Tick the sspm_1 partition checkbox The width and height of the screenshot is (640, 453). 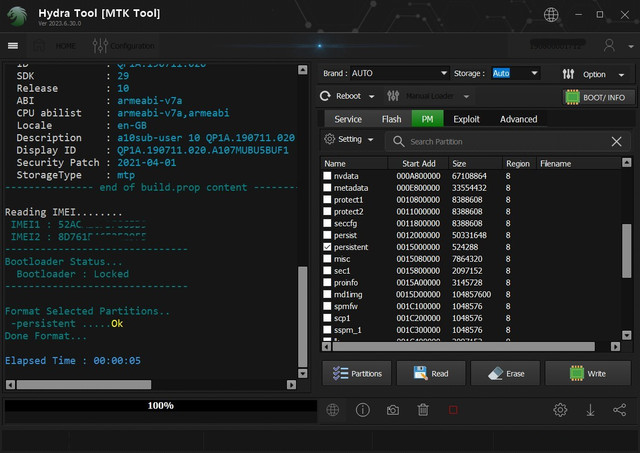327,330
